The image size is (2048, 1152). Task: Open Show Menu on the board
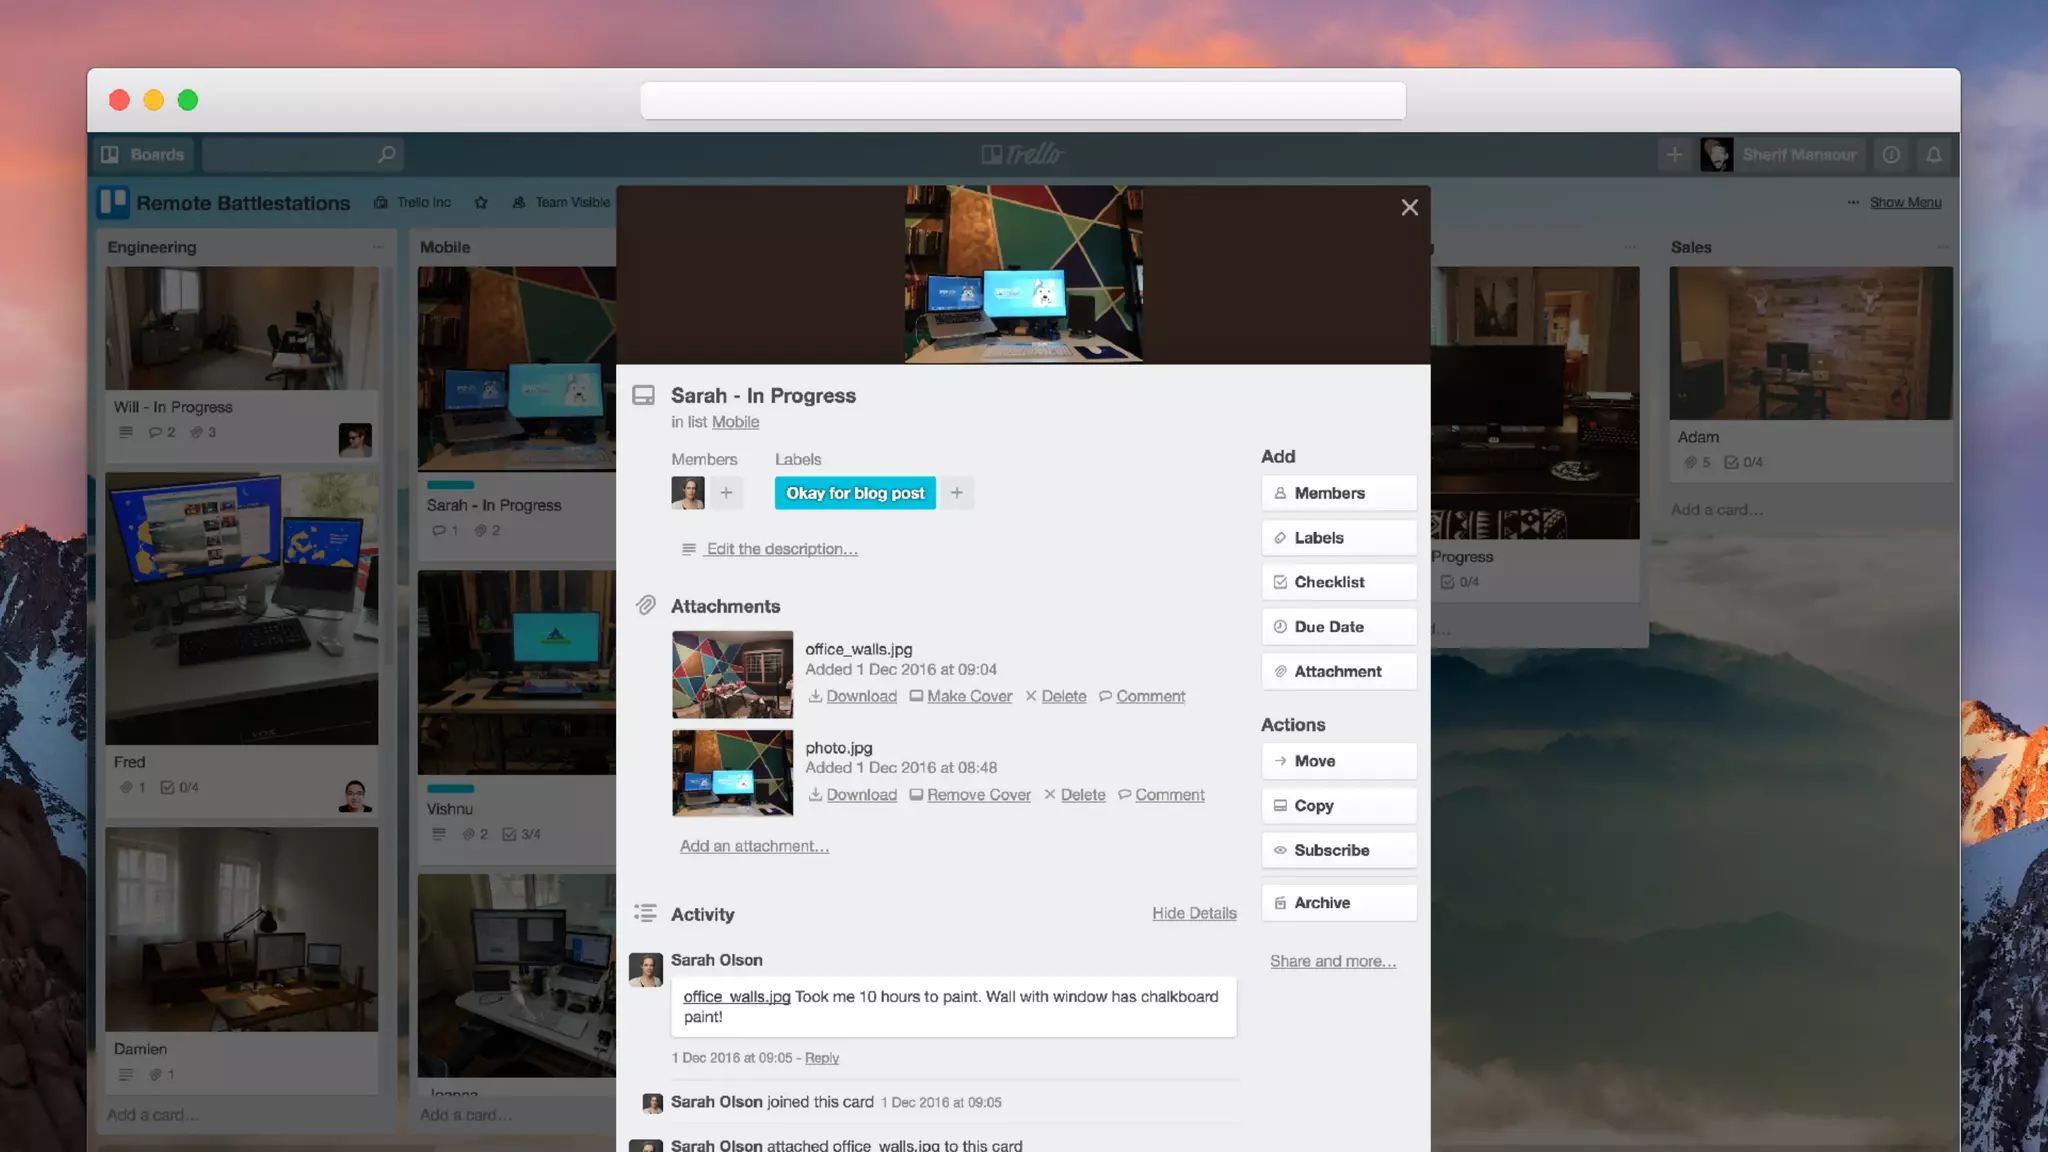coord(1904,202)
